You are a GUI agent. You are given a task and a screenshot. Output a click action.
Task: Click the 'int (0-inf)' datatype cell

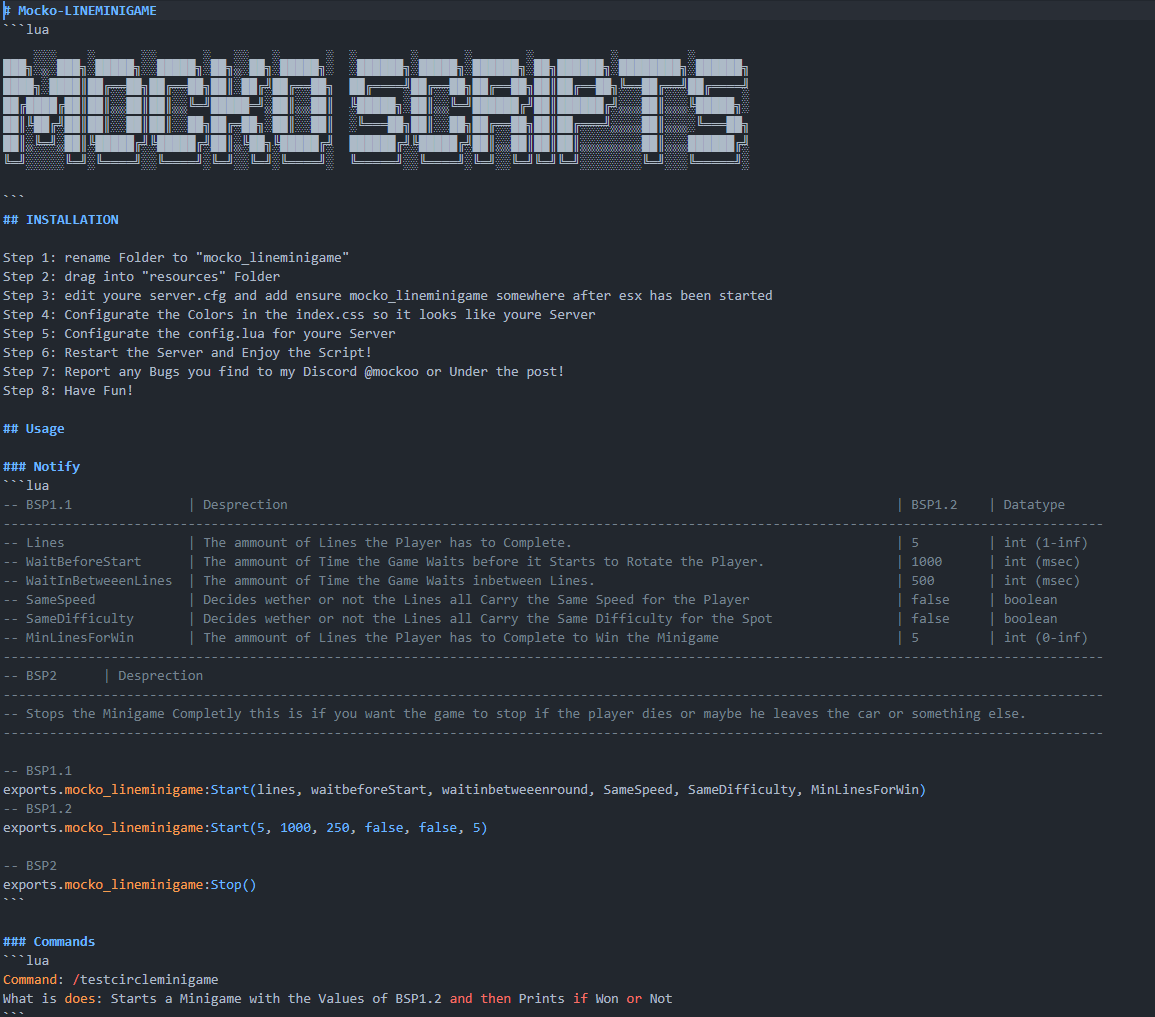[1045, 638]
